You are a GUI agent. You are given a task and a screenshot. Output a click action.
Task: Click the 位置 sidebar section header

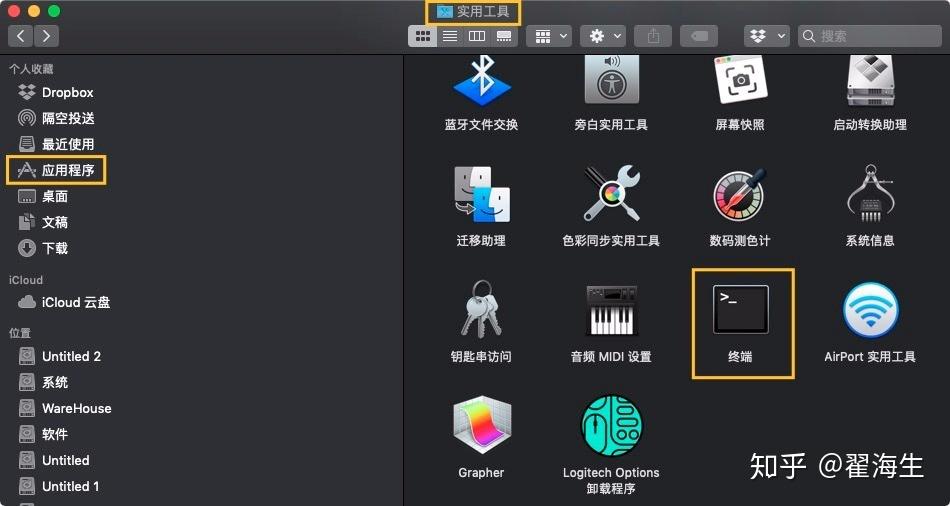coord(19,333)
